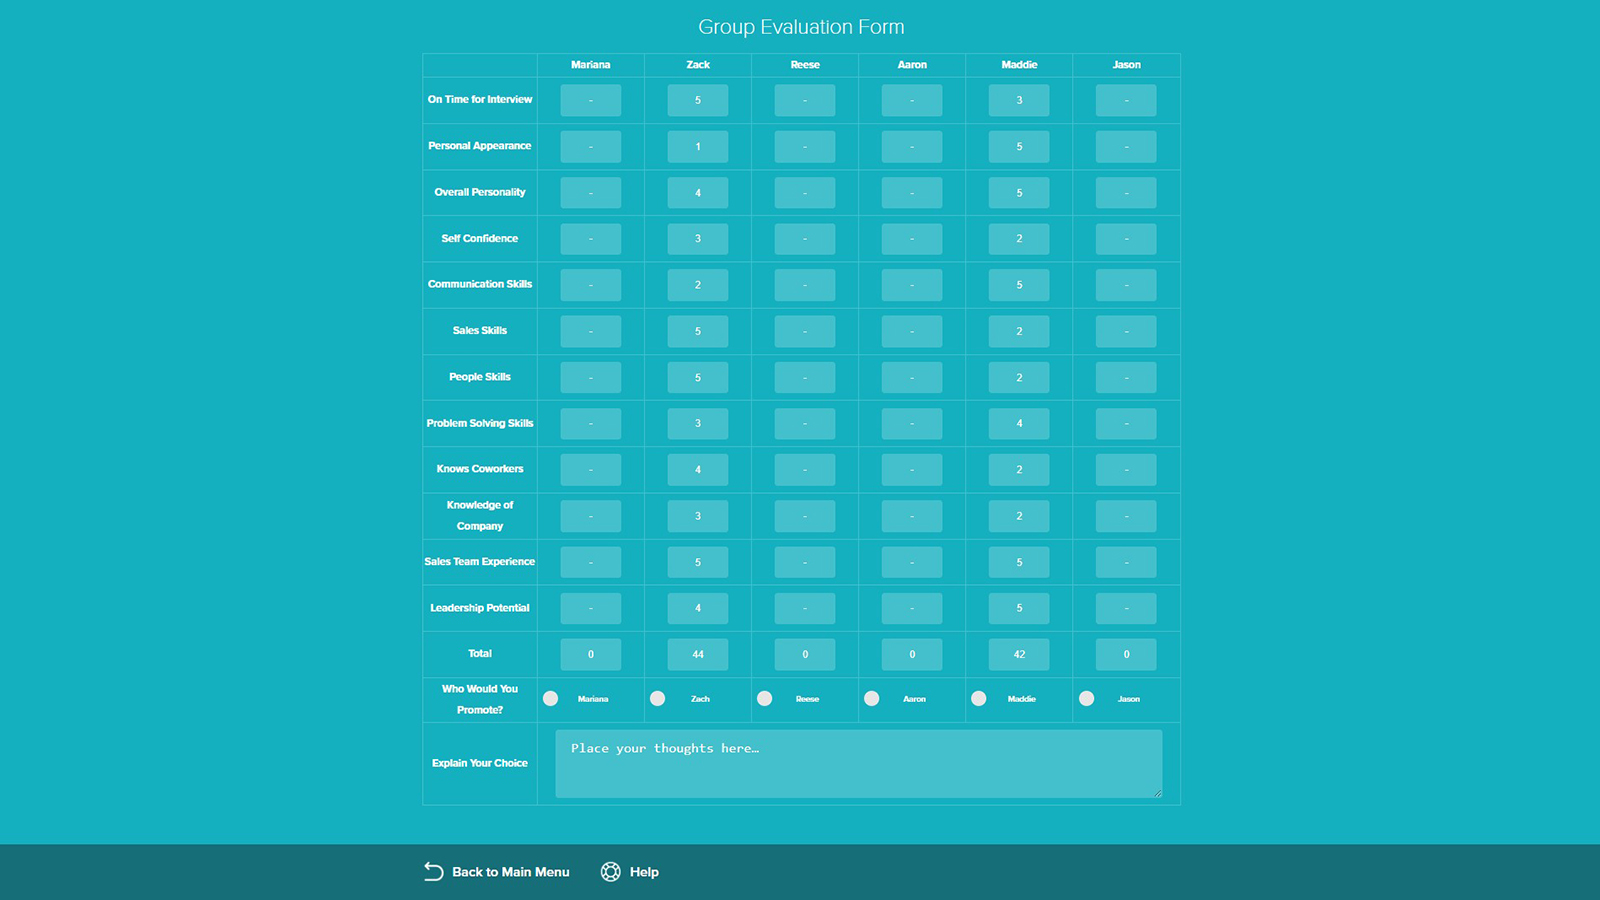1600x900 pixels.
Task: Open Maddie's Self Confidence score box
Action: (x=1019, y=239)
